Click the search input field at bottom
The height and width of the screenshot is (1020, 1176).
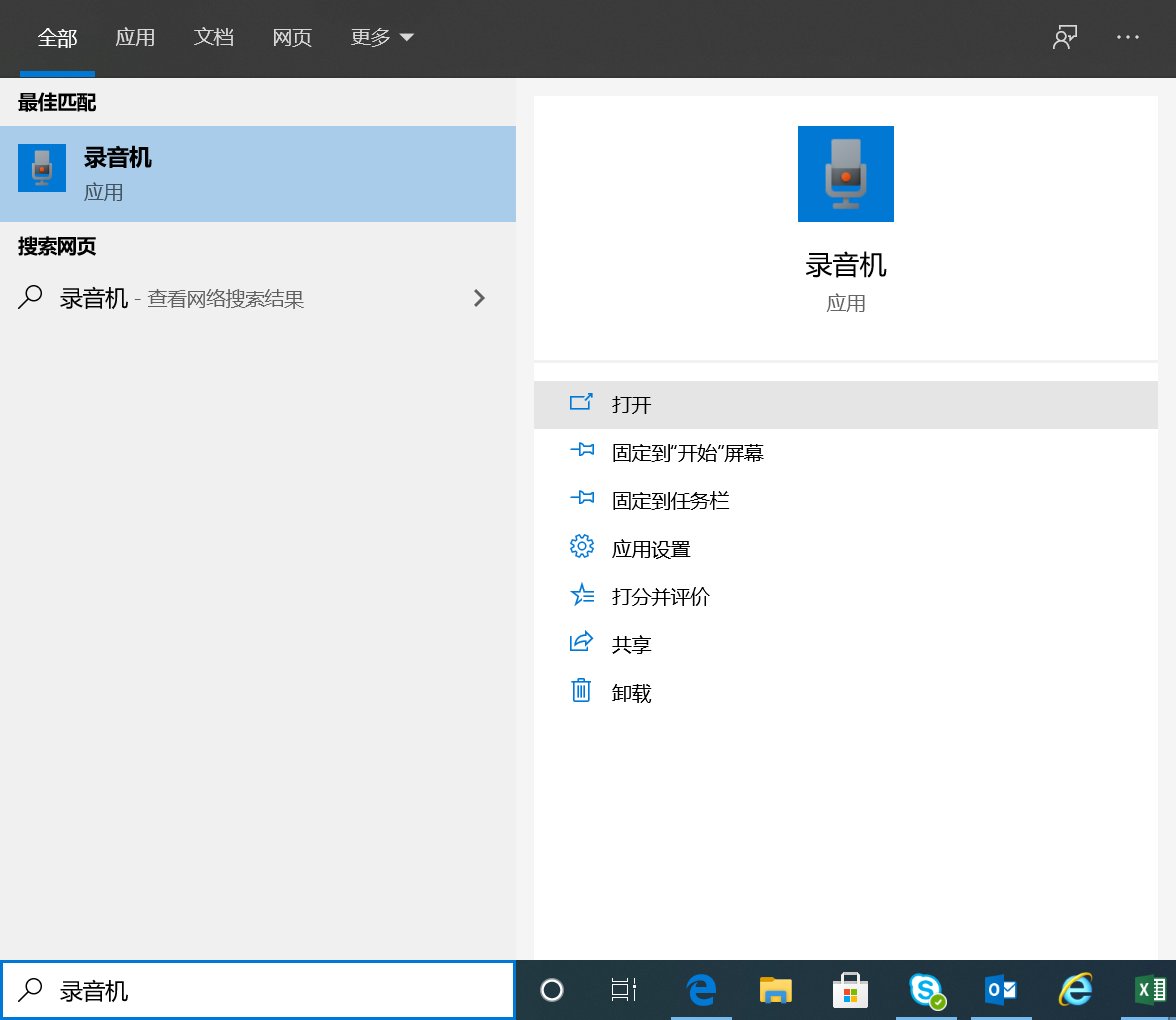(260, 989)
